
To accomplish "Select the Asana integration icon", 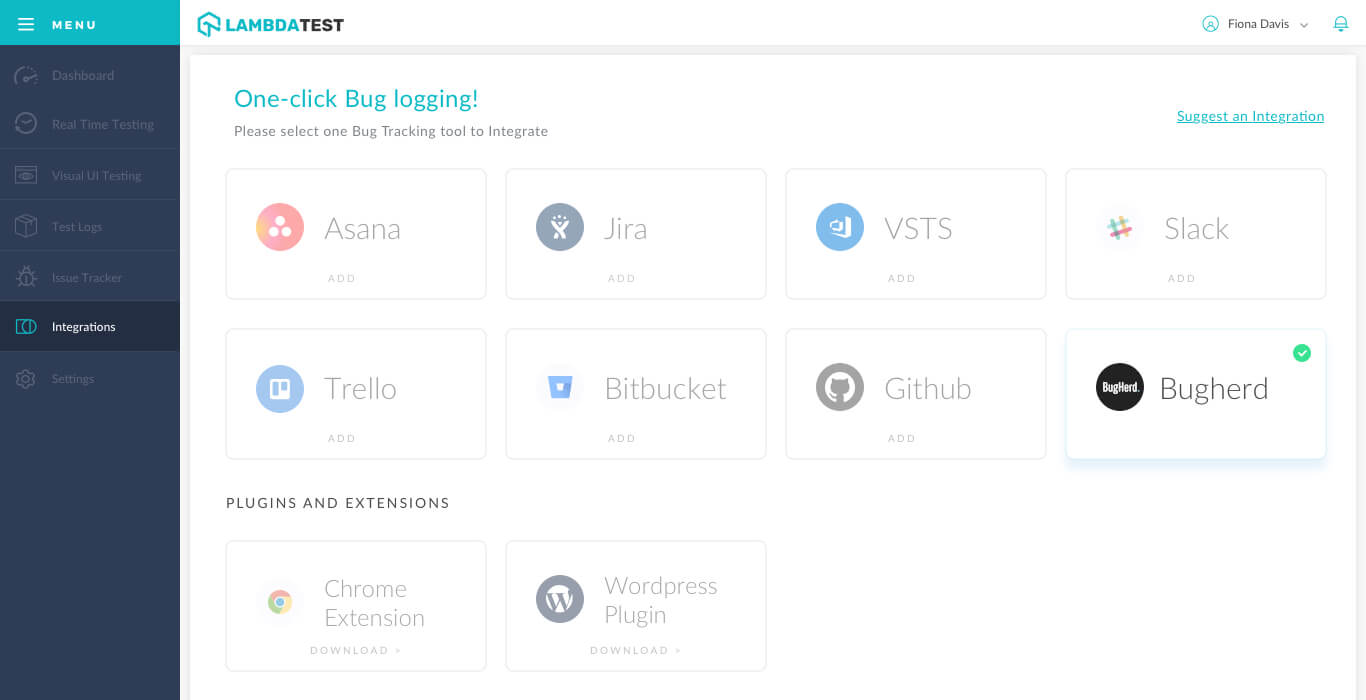I will tap(280, 227).
